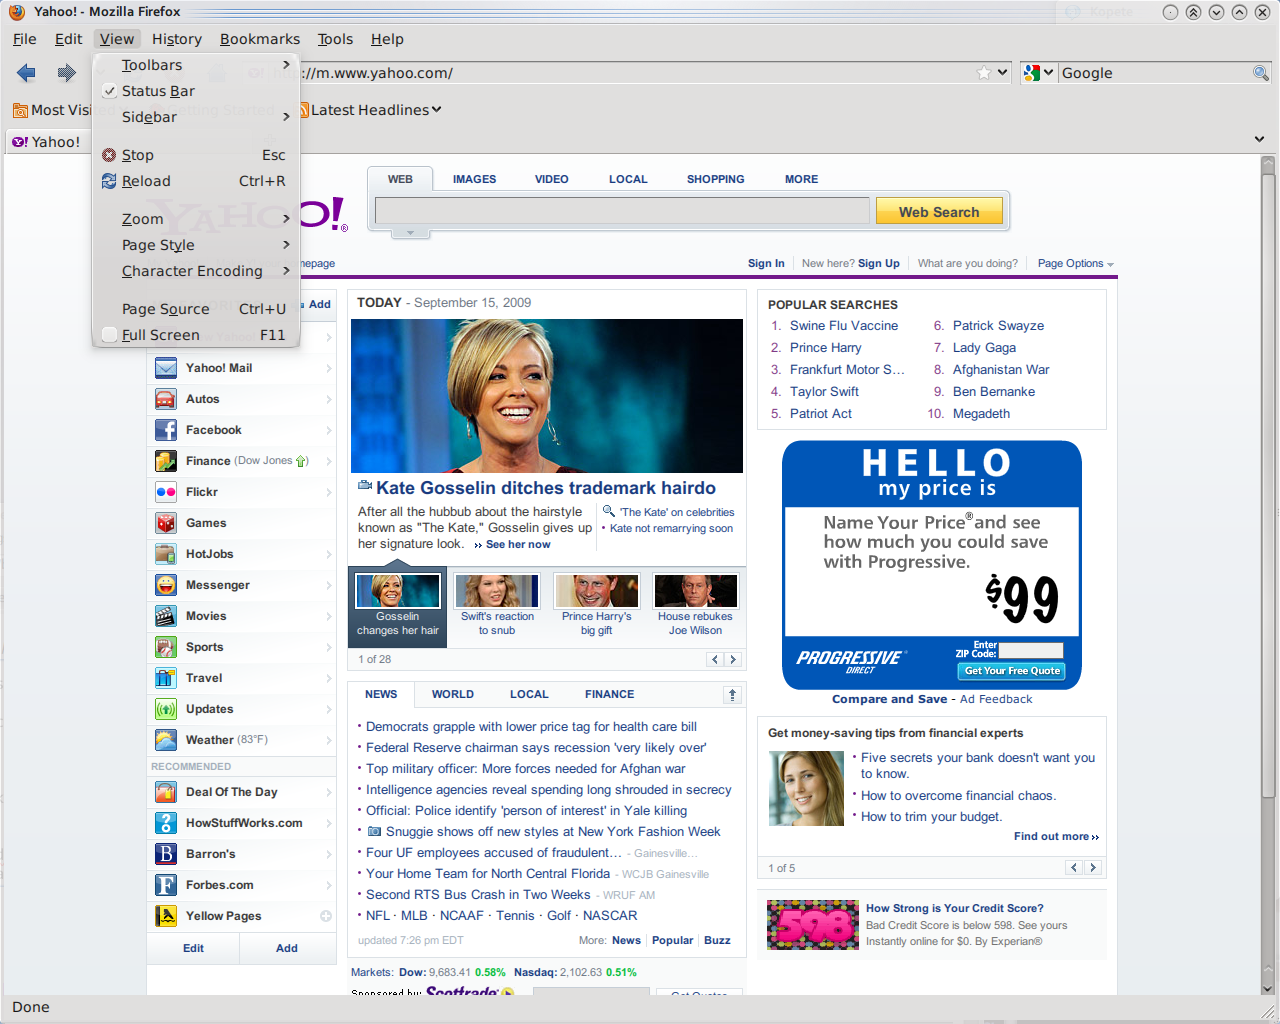Screen dimensions: 1280x1024
Task: Click the sidebar Edit button
Action: [x=193, y=948]
